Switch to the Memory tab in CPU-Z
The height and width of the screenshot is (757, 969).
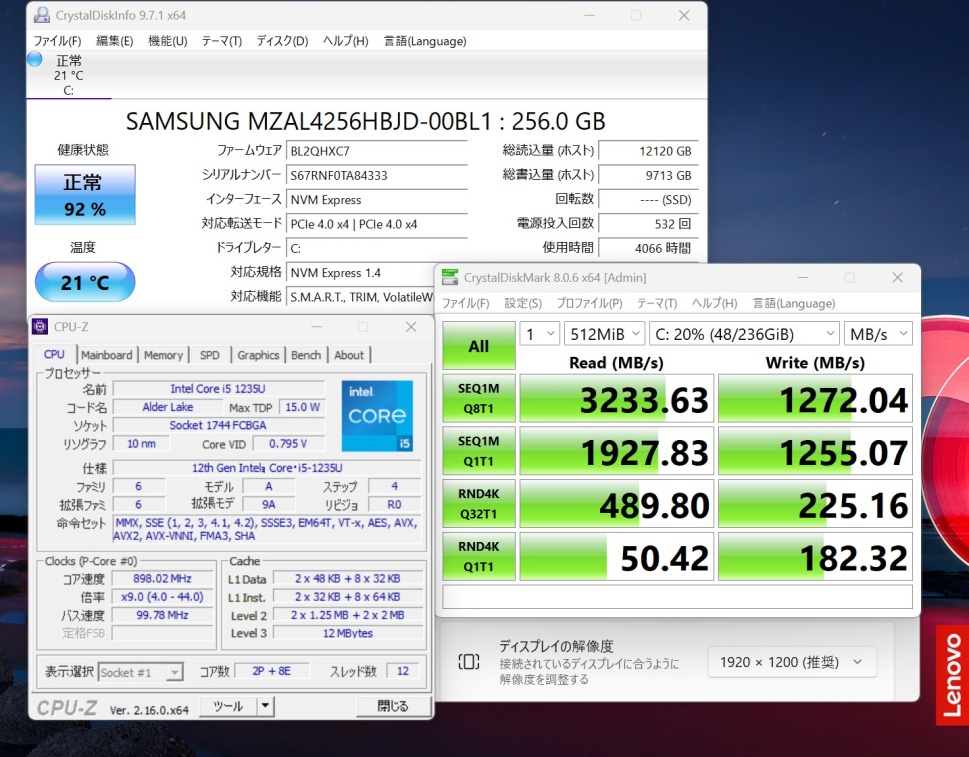pos(163,355)
